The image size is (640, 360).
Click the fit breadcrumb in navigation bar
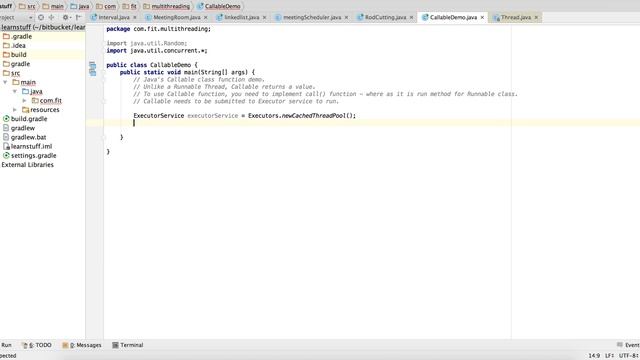[x=130, y=7]
